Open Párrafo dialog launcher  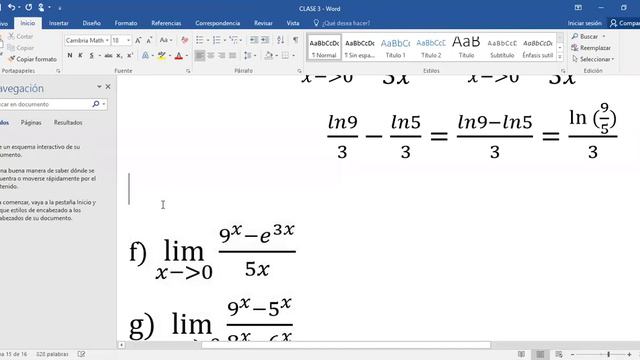[x=299, y=71]
